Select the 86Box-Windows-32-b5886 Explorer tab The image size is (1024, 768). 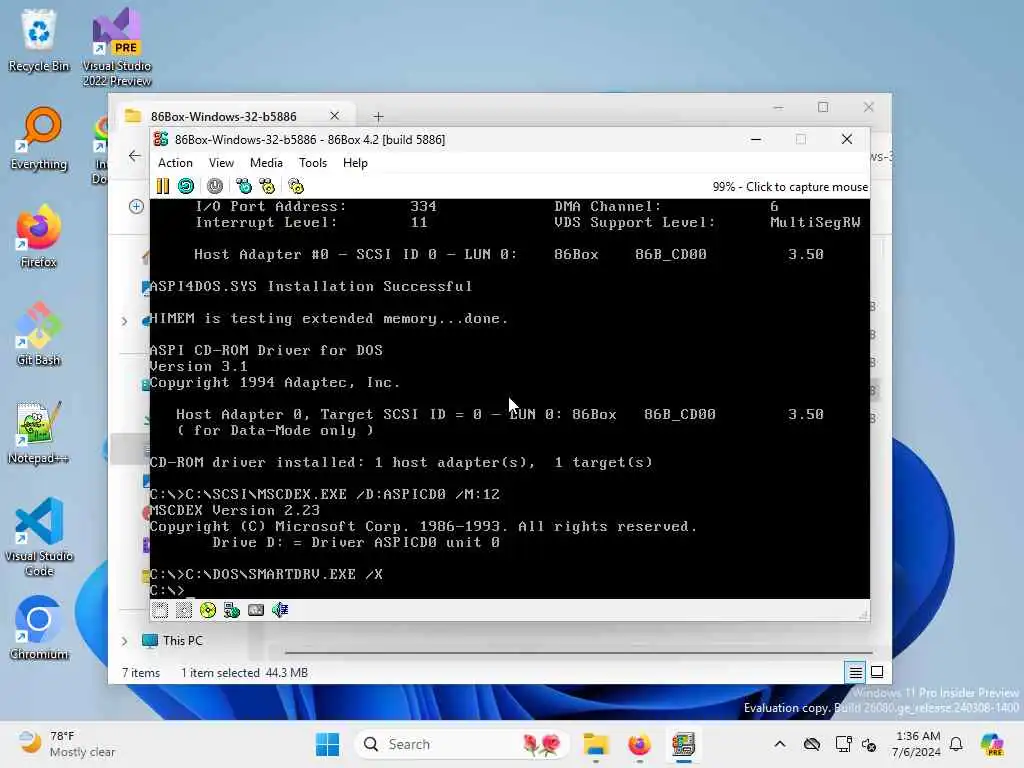pos(223,116)
